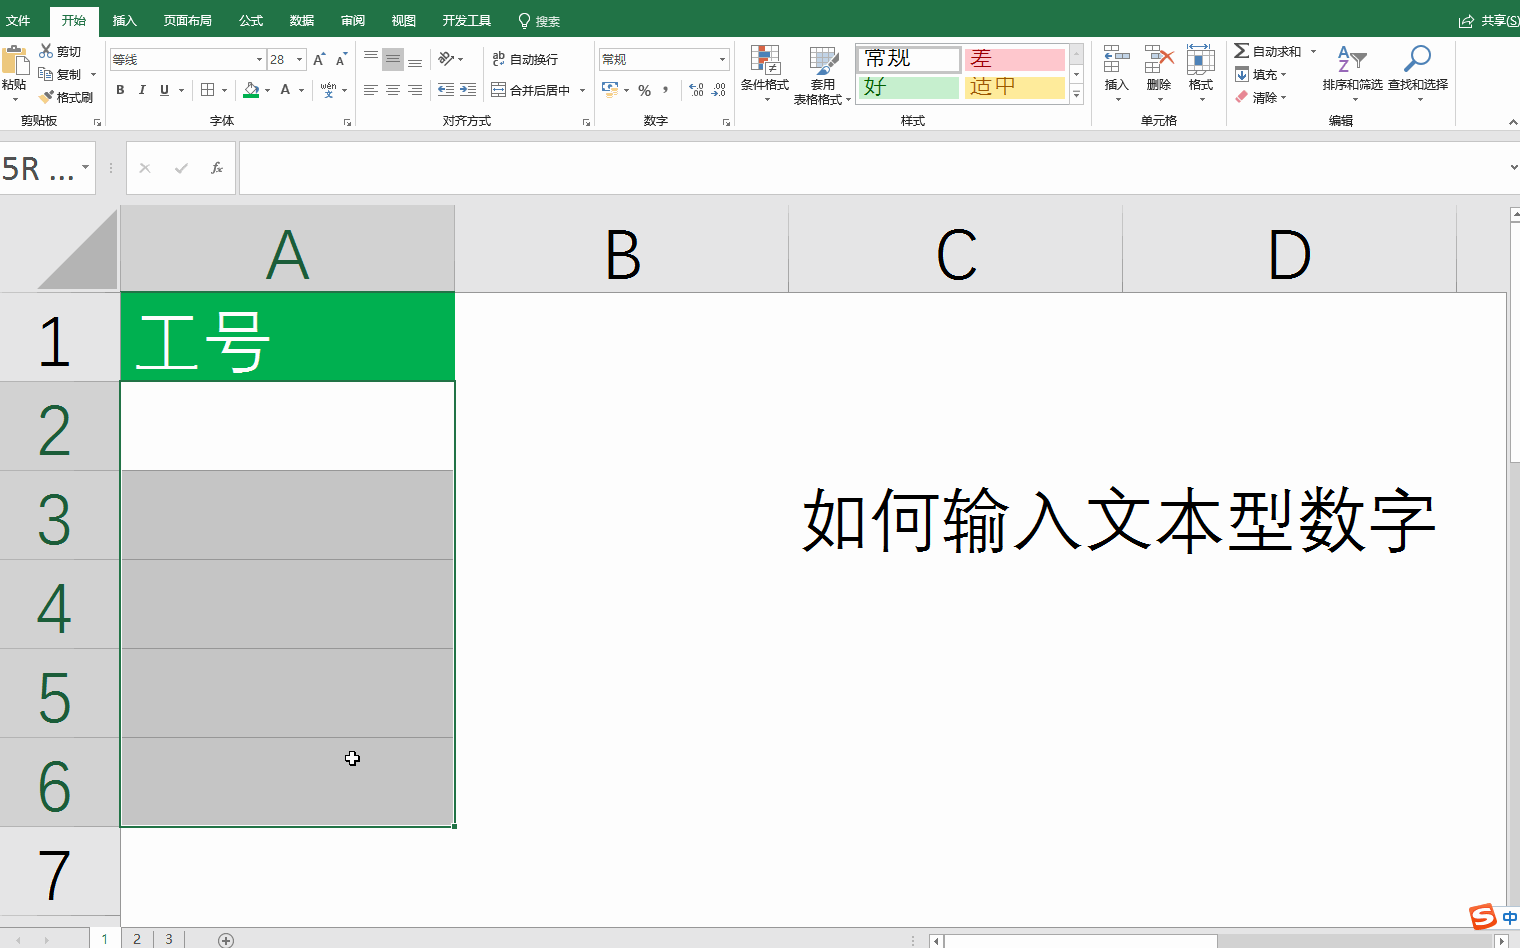Click the Sogou input method S icon
Image resolution: width=1520 pixels, height=948 pixels.
click(1482, 916)
